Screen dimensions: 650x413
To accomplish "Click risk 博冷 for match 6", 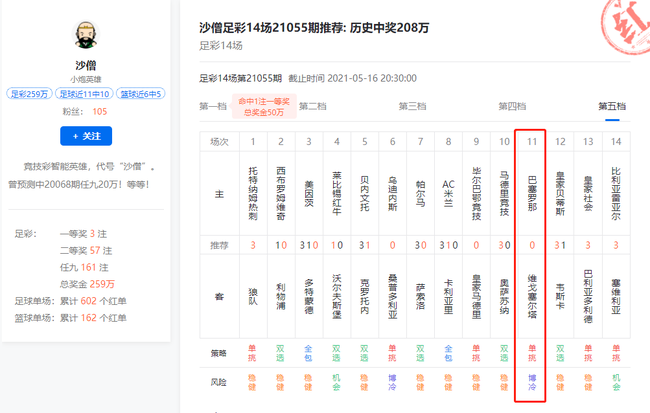I will pyautogui.click(x=392, y=382).
